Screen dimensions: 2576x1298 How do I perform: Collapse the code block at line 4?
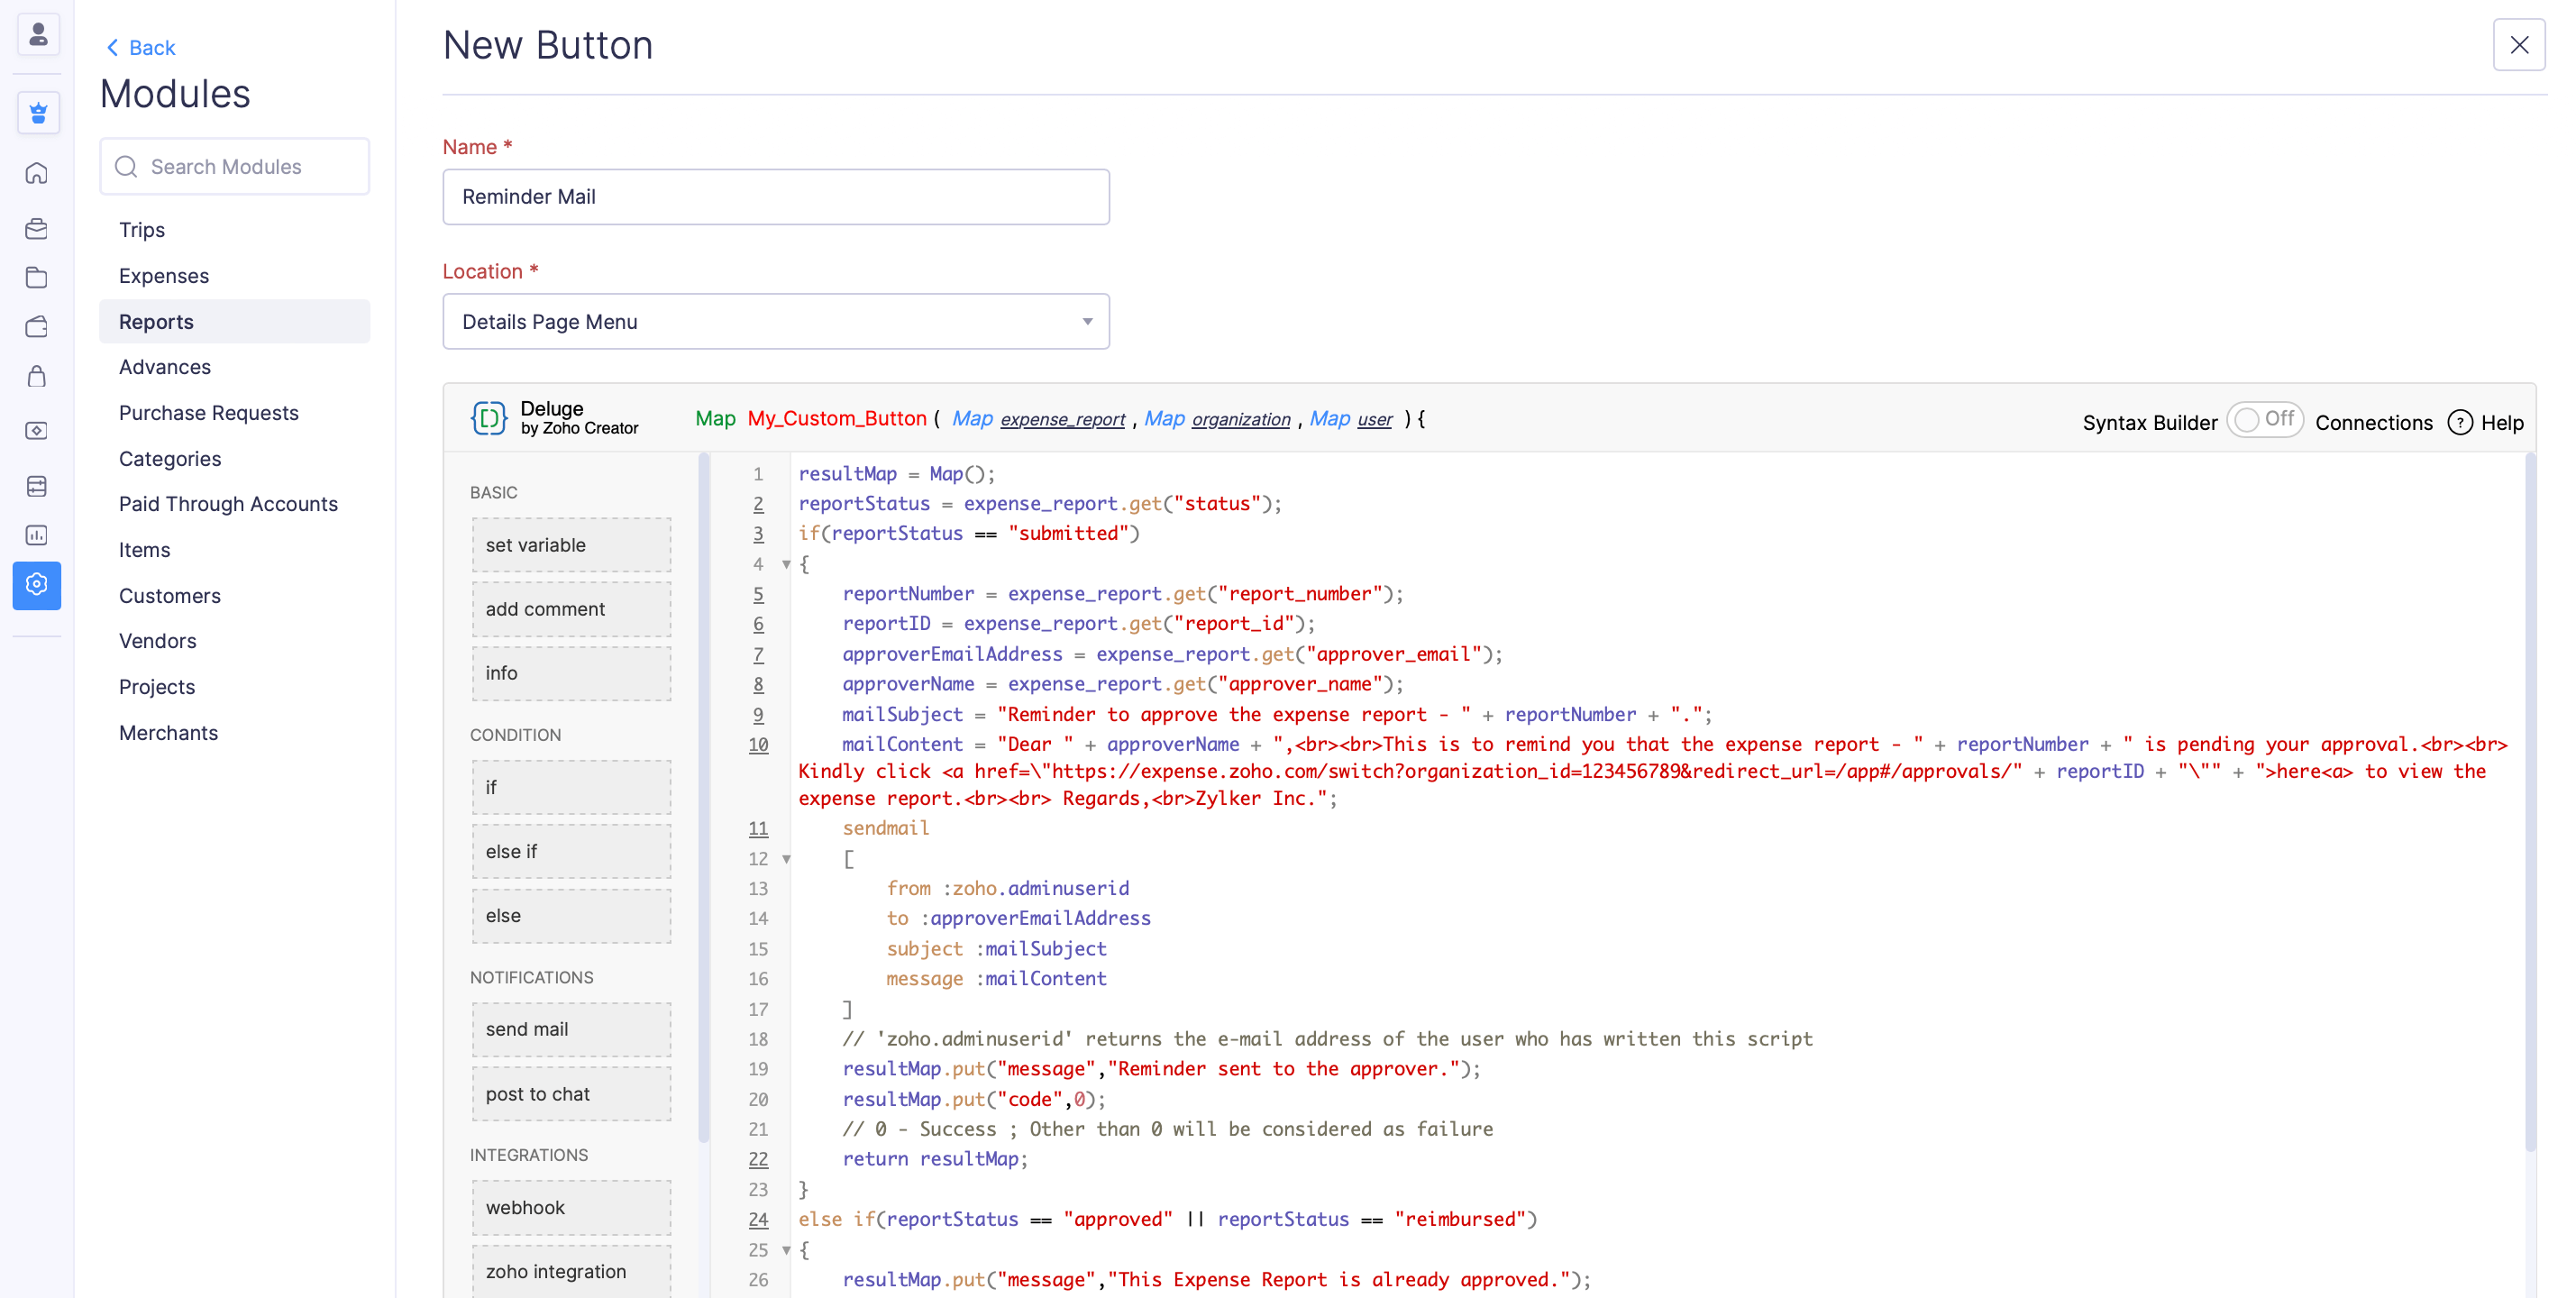coord(786,564)
